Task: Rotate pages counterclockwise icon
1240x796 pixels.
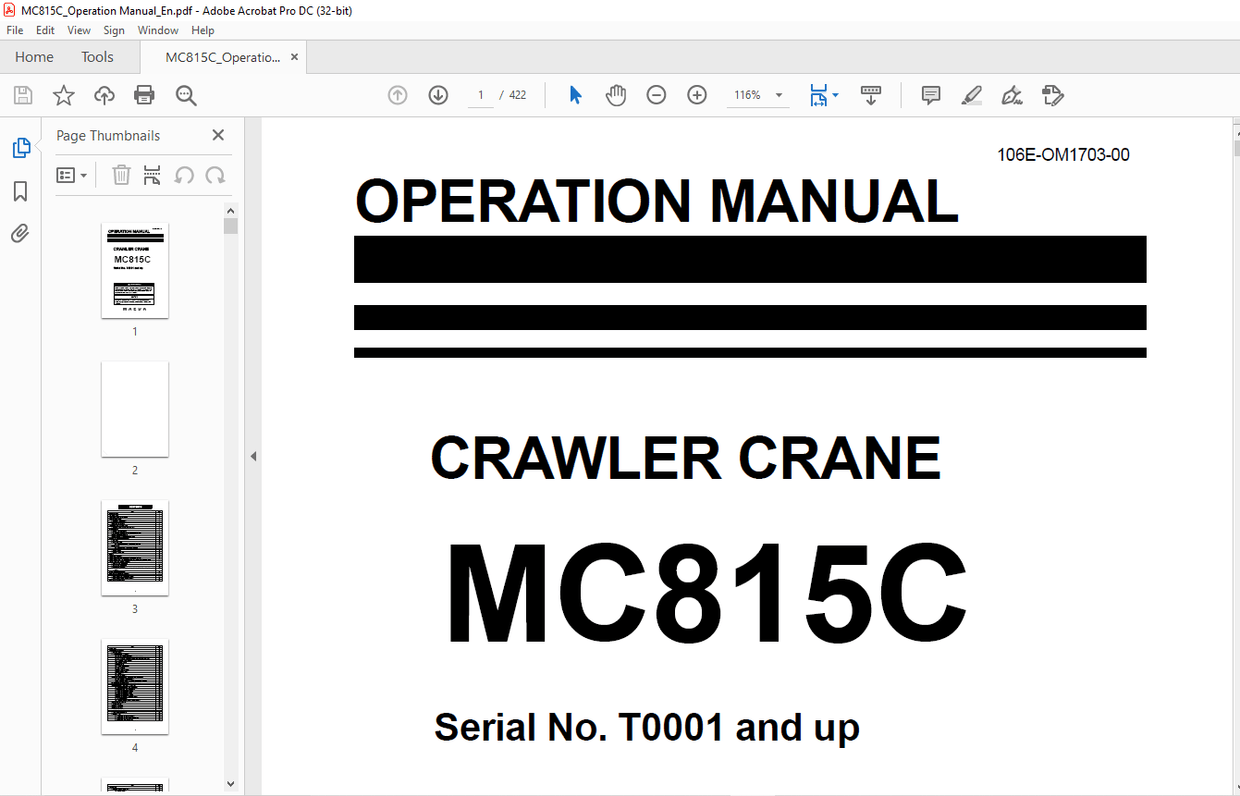Action: pos(184,175)
